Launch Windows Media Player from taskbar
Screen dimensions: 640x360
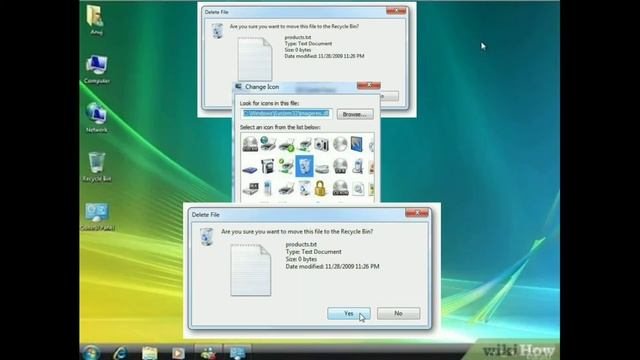[x=178, y=353]
